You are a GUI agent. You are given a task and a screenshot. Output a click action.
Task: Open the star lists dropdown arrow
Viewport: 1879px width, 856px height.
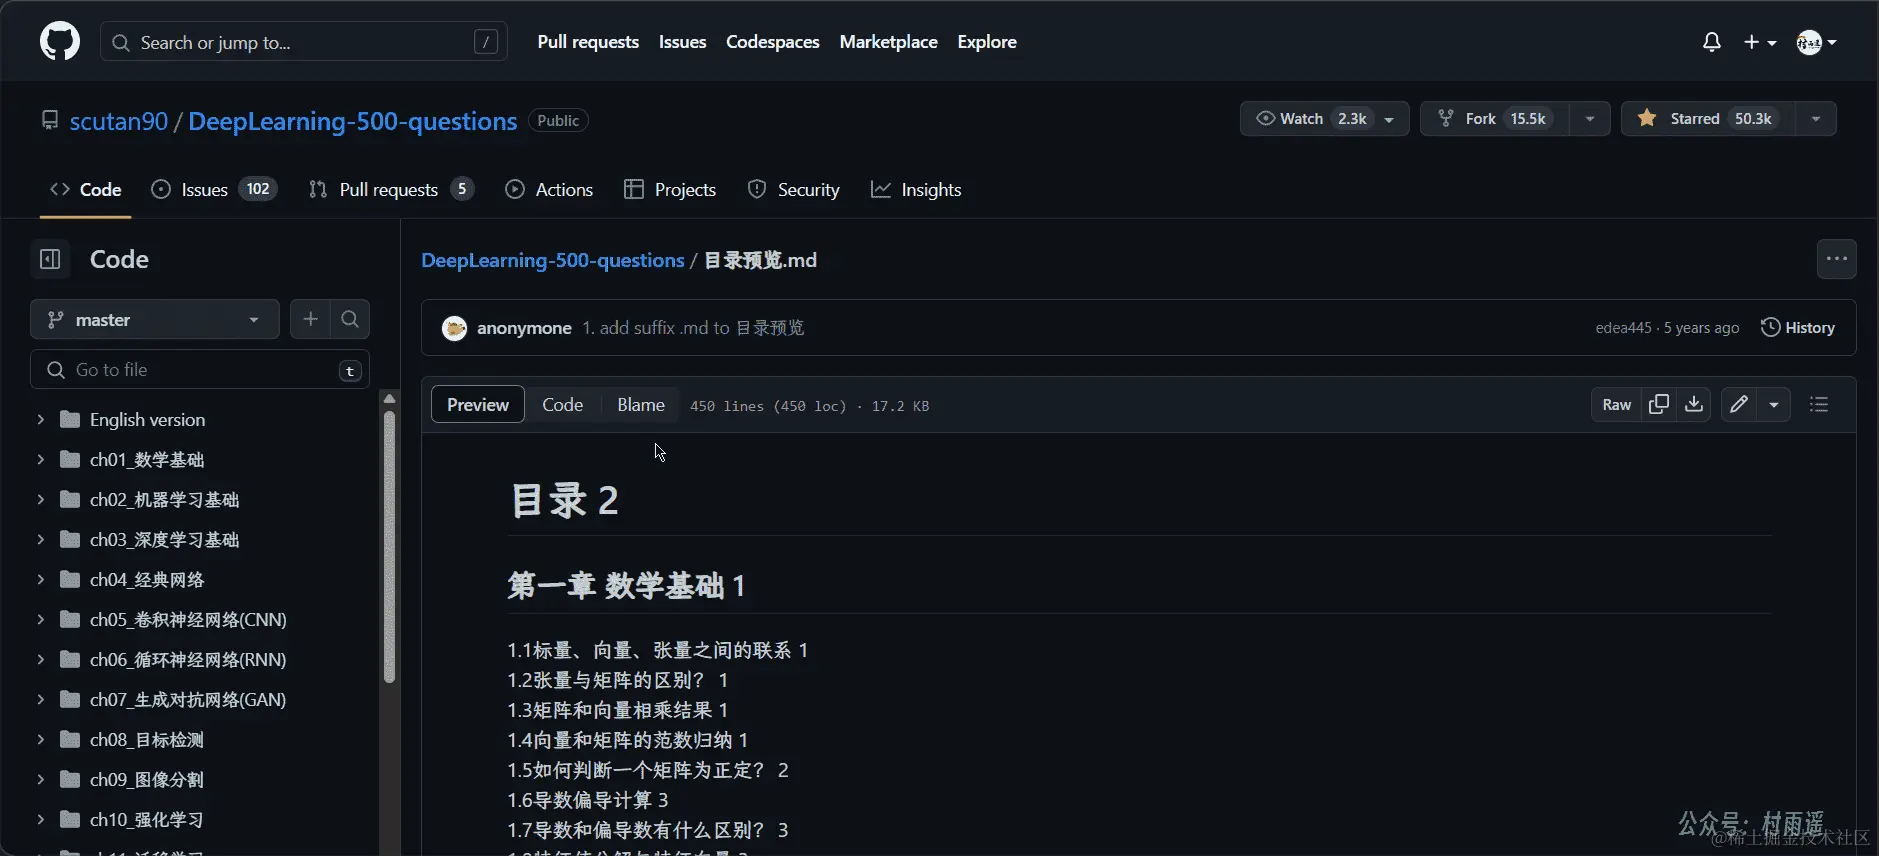pyautogui.click(x=1816, y=118)
